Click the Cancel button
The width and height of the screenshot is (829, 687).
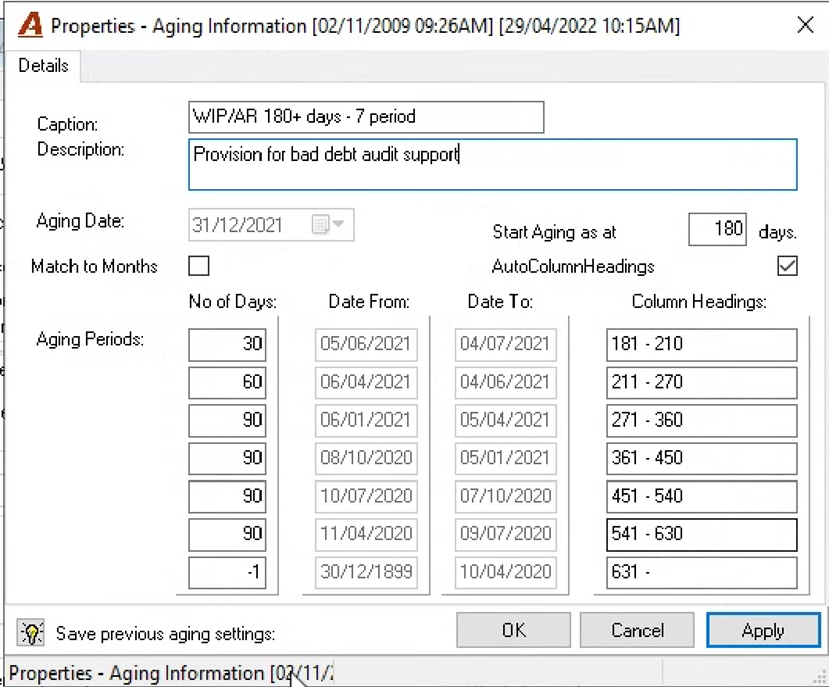[637, 630]
